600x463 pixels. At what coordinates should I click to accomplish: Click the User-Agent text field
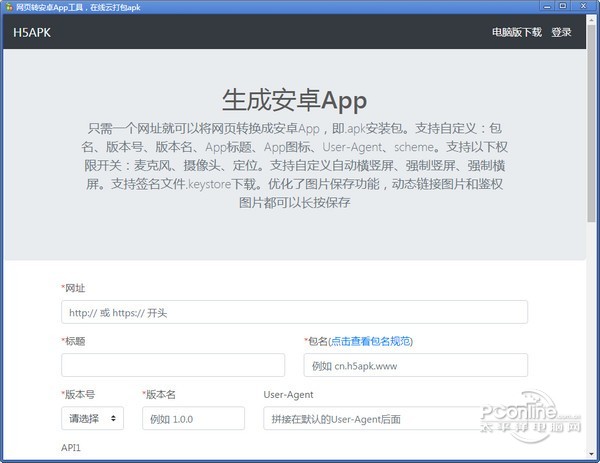click(380, 418)
